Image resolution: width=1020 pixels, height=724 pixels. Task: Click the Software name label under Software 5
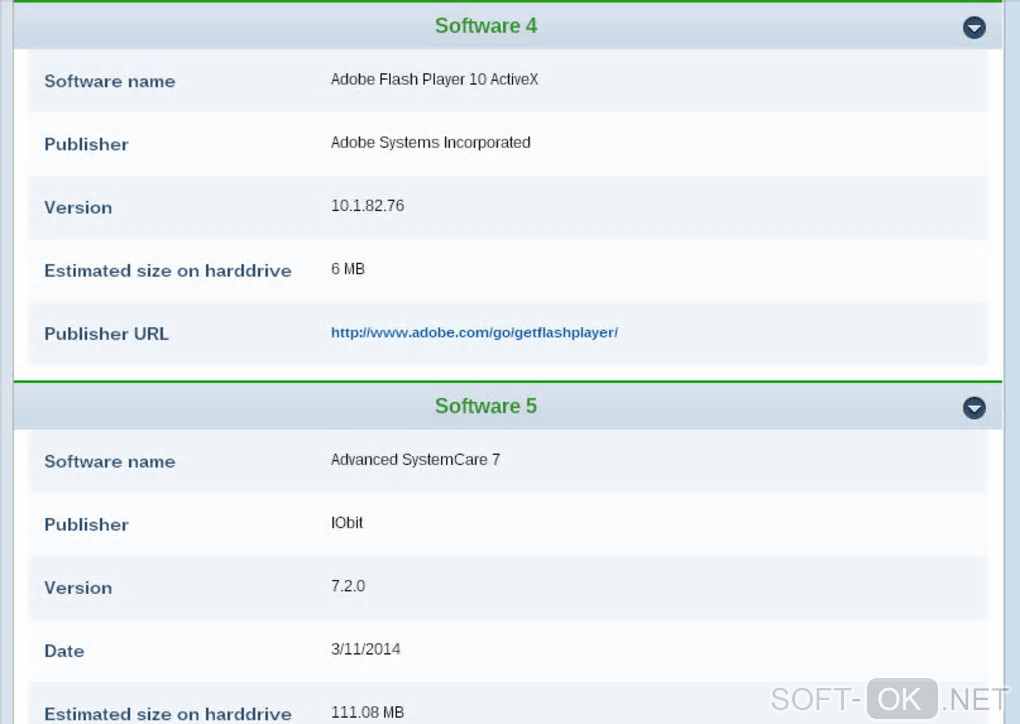[110, 462]
